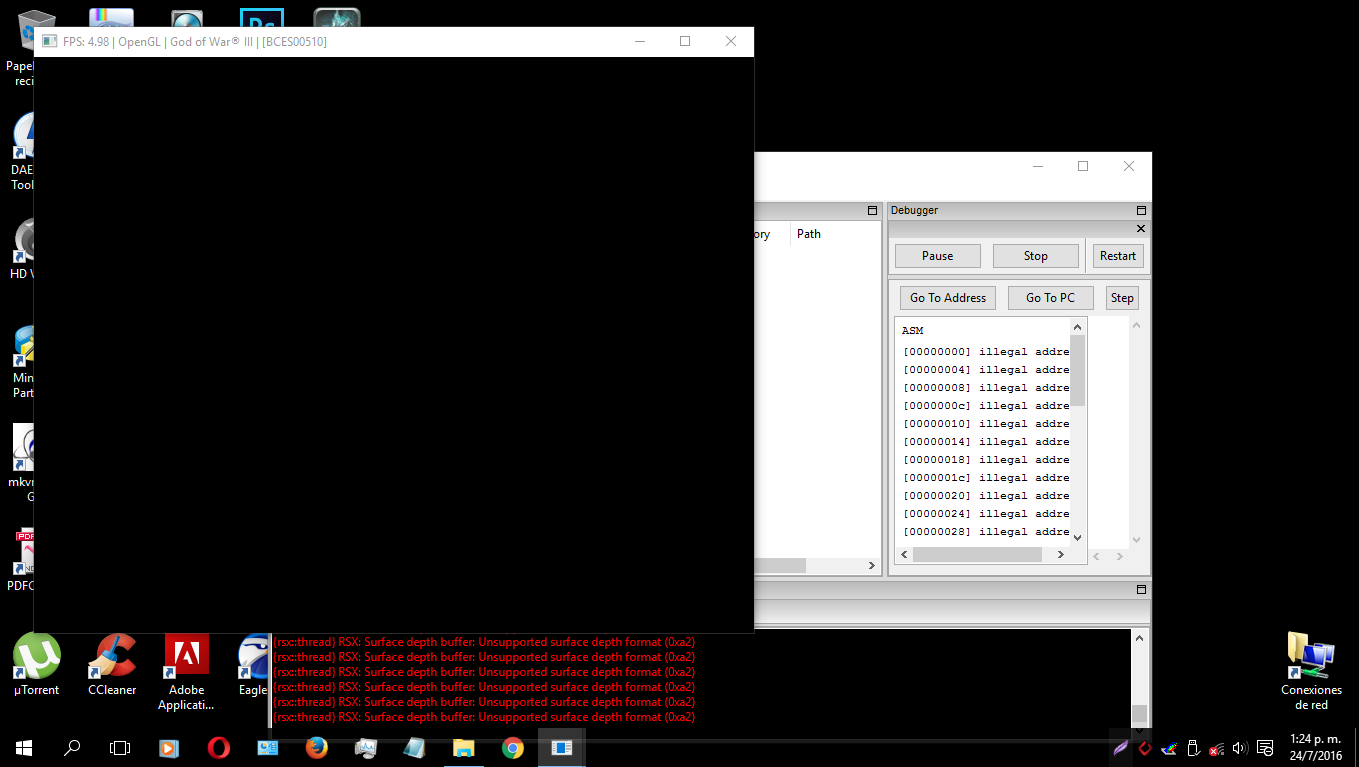
Task: Launch Opera browser from the taskbar
Action: point(218,748)
